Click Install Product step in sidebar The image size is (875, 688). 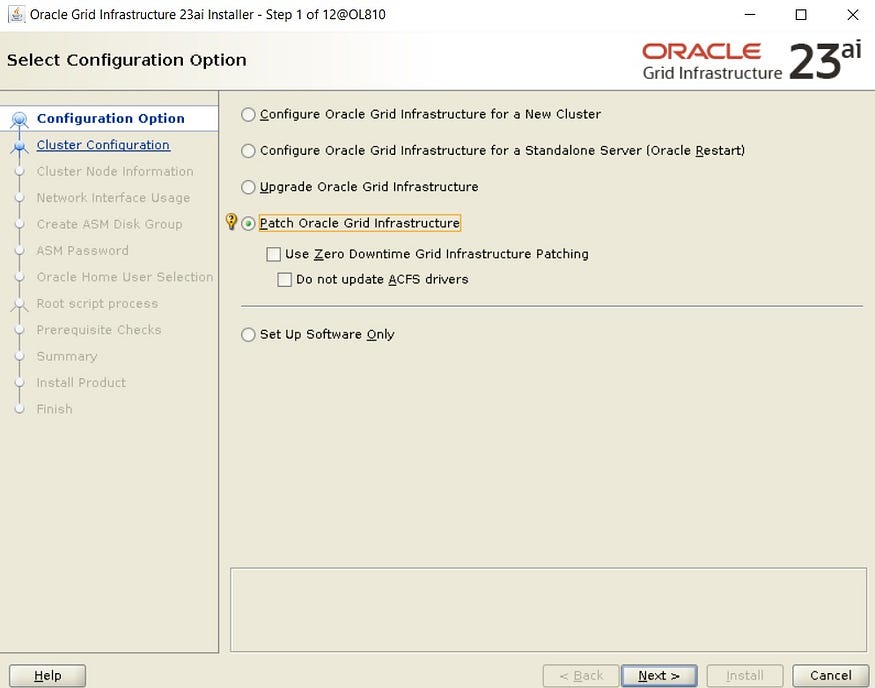tap(81, 383)
